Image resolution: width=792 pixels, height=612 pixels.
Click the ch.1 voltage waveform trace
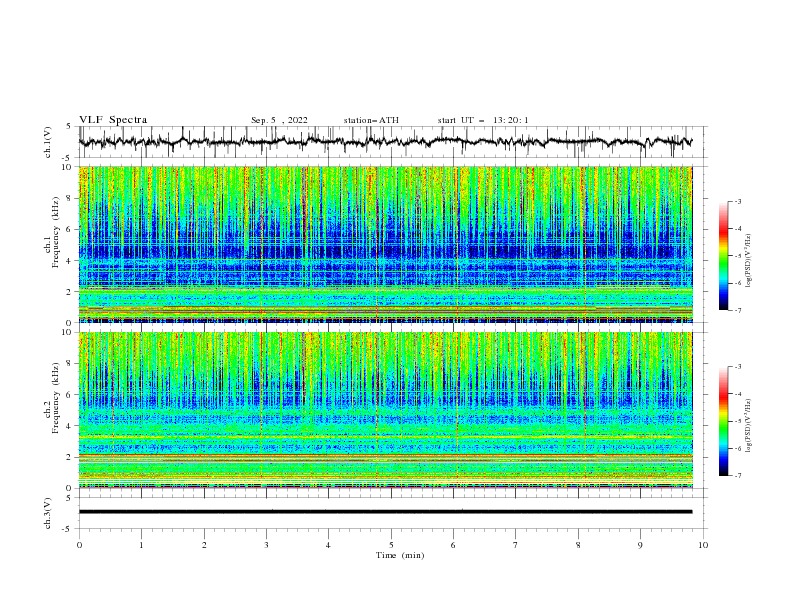coord(385,142)
